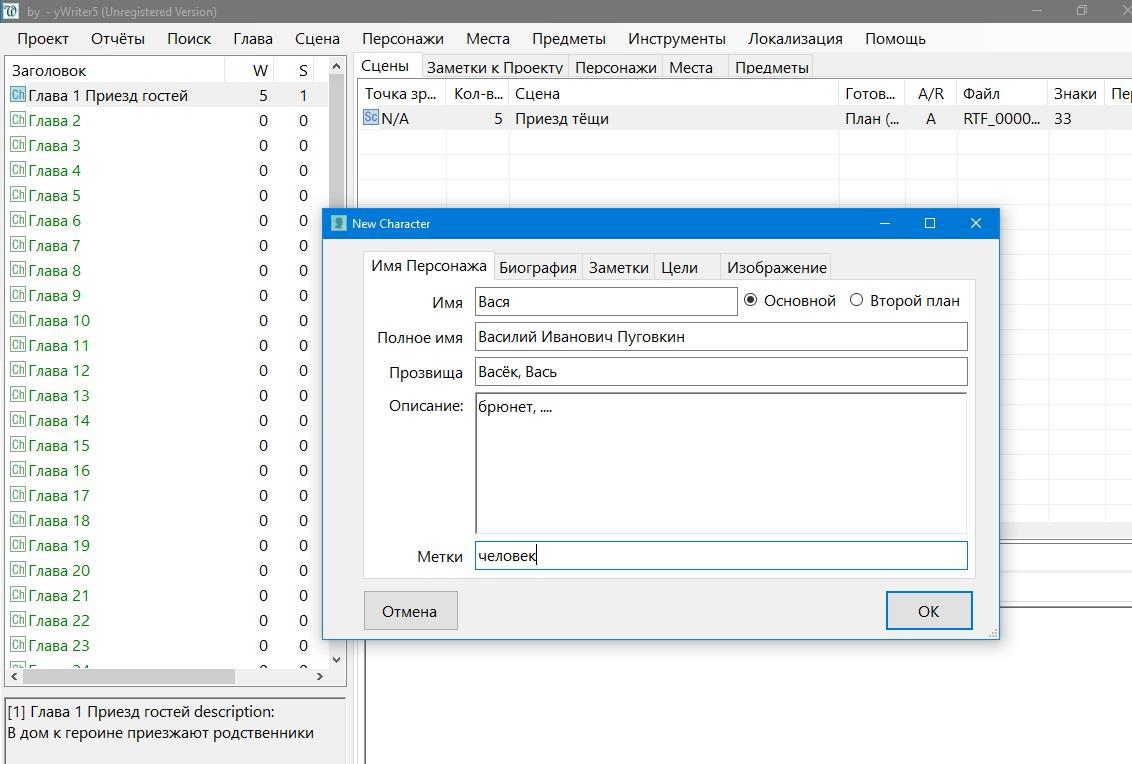Confirm the character with OK
1132x764 pixels.
(928, 611)
